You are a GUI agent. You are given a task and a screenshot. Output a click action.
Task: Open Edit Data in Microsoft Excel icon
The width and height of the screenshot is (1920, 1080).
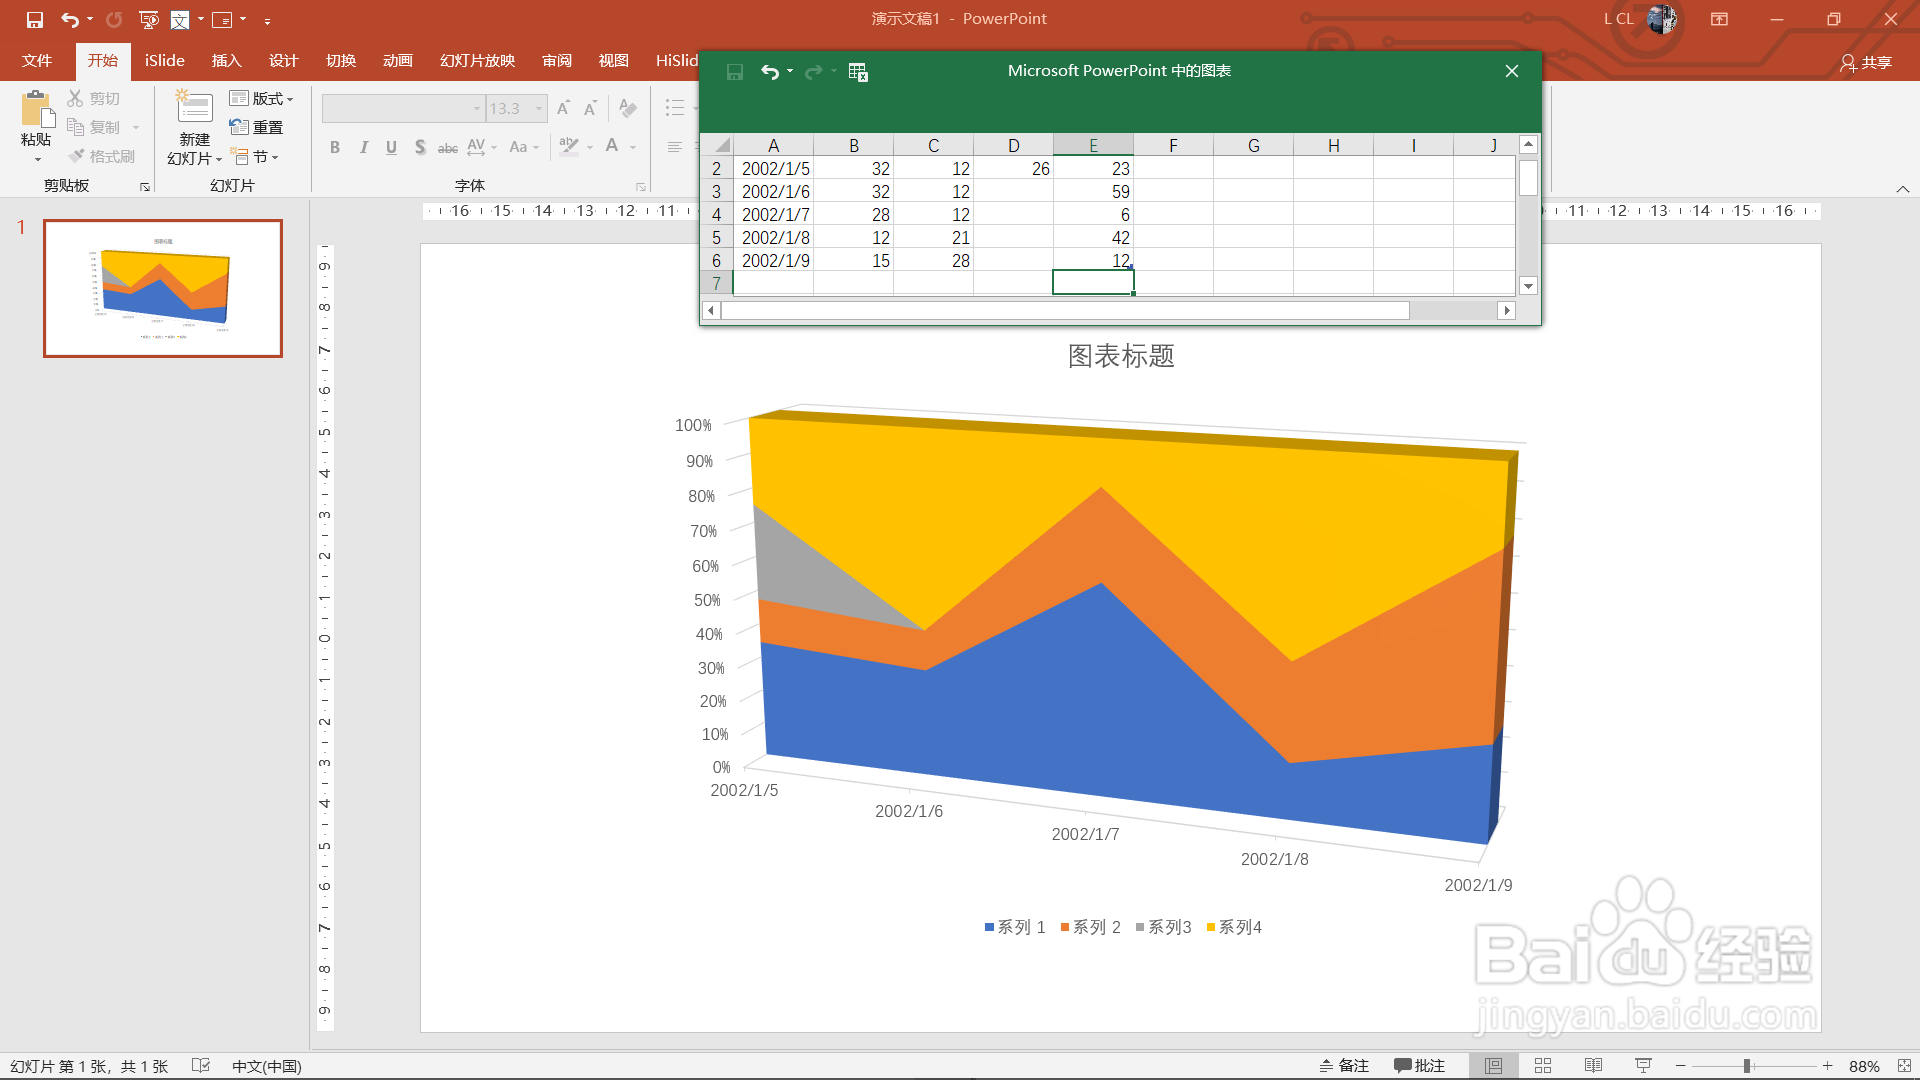click(858, 71)
